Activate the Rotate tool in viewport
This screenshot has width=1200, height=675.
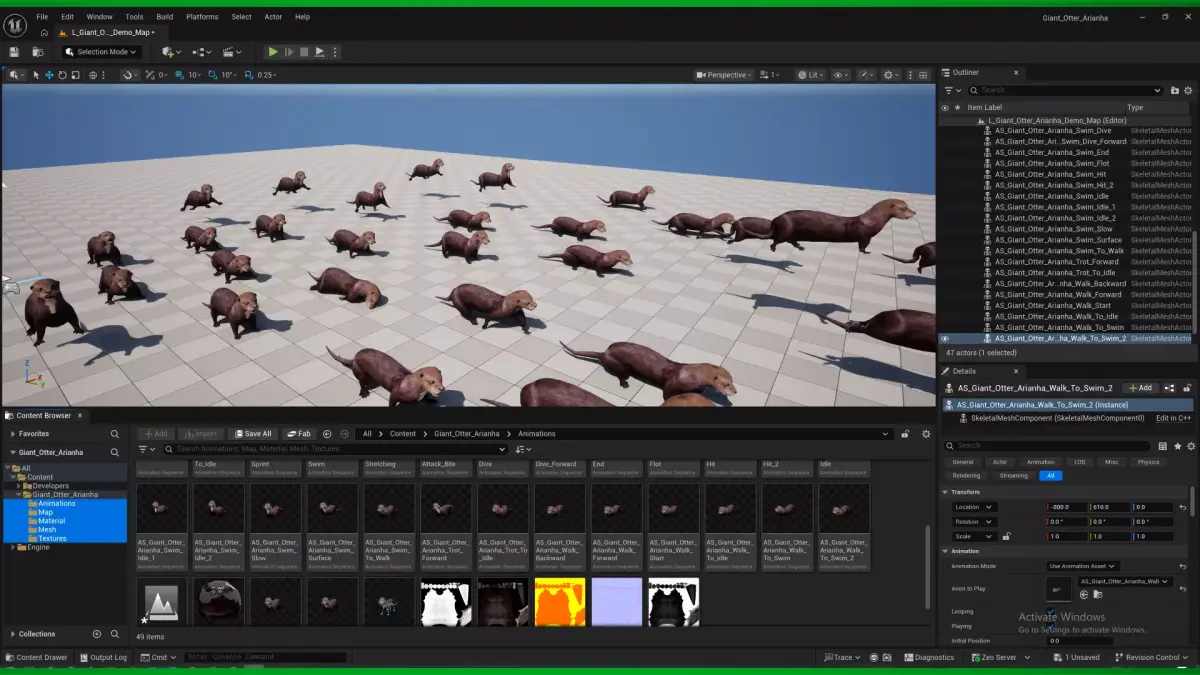62,75
